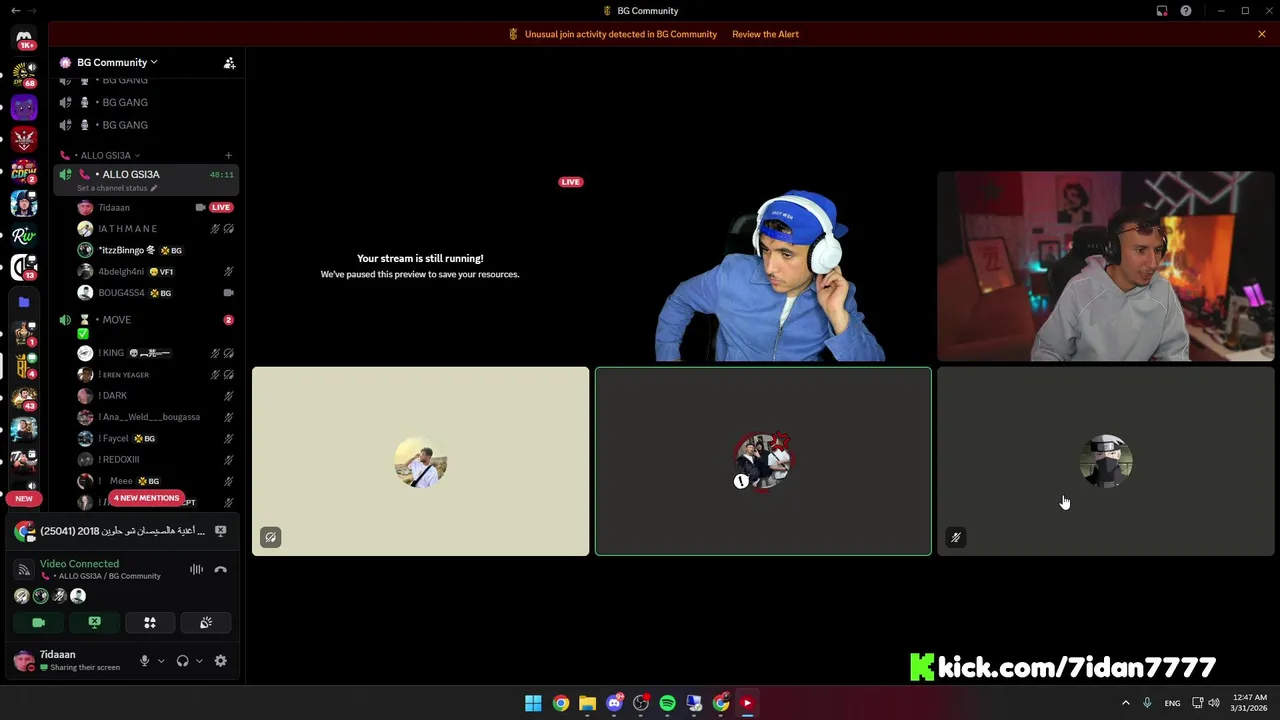
Task: Toggle taskbar microphone indicator
Action: pos(1147,703)
